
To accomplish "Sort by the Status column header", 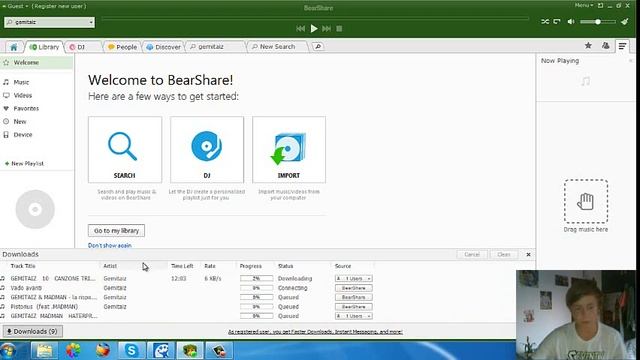I will point(285,266).
